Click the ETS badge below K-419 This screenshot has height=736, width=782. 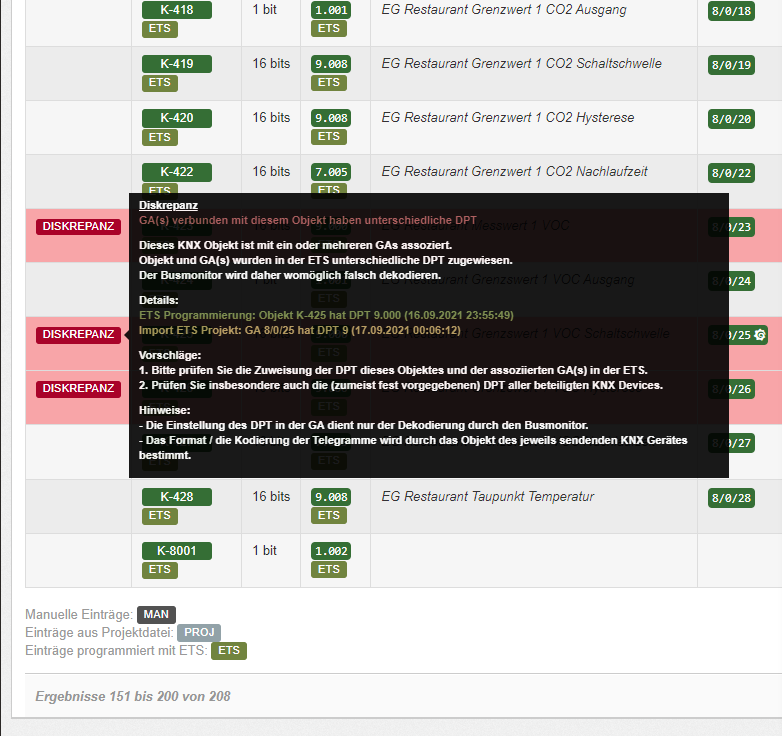tap(160, 83)
